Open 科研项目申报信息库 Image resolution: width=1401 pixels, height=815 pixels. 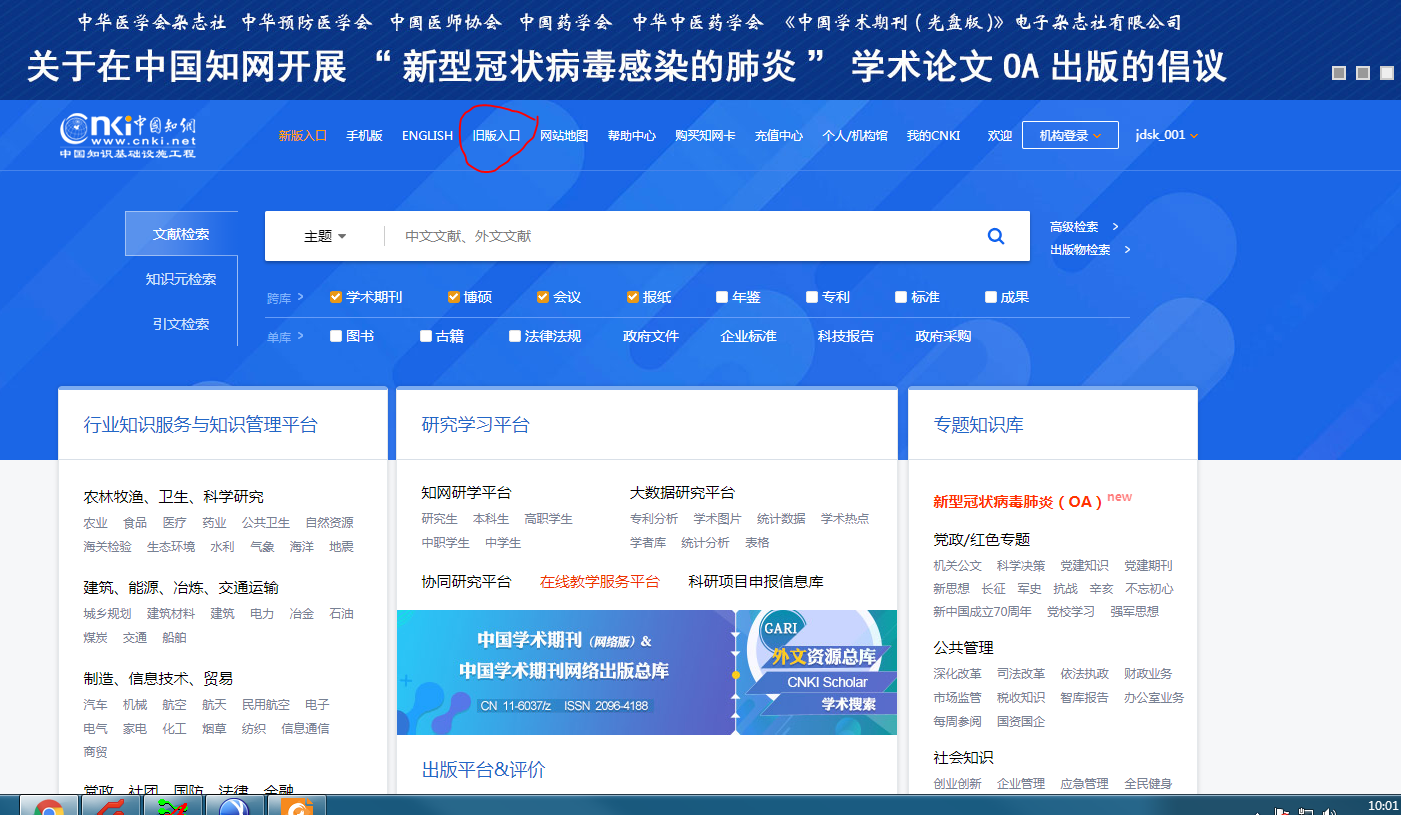point(756,581)
